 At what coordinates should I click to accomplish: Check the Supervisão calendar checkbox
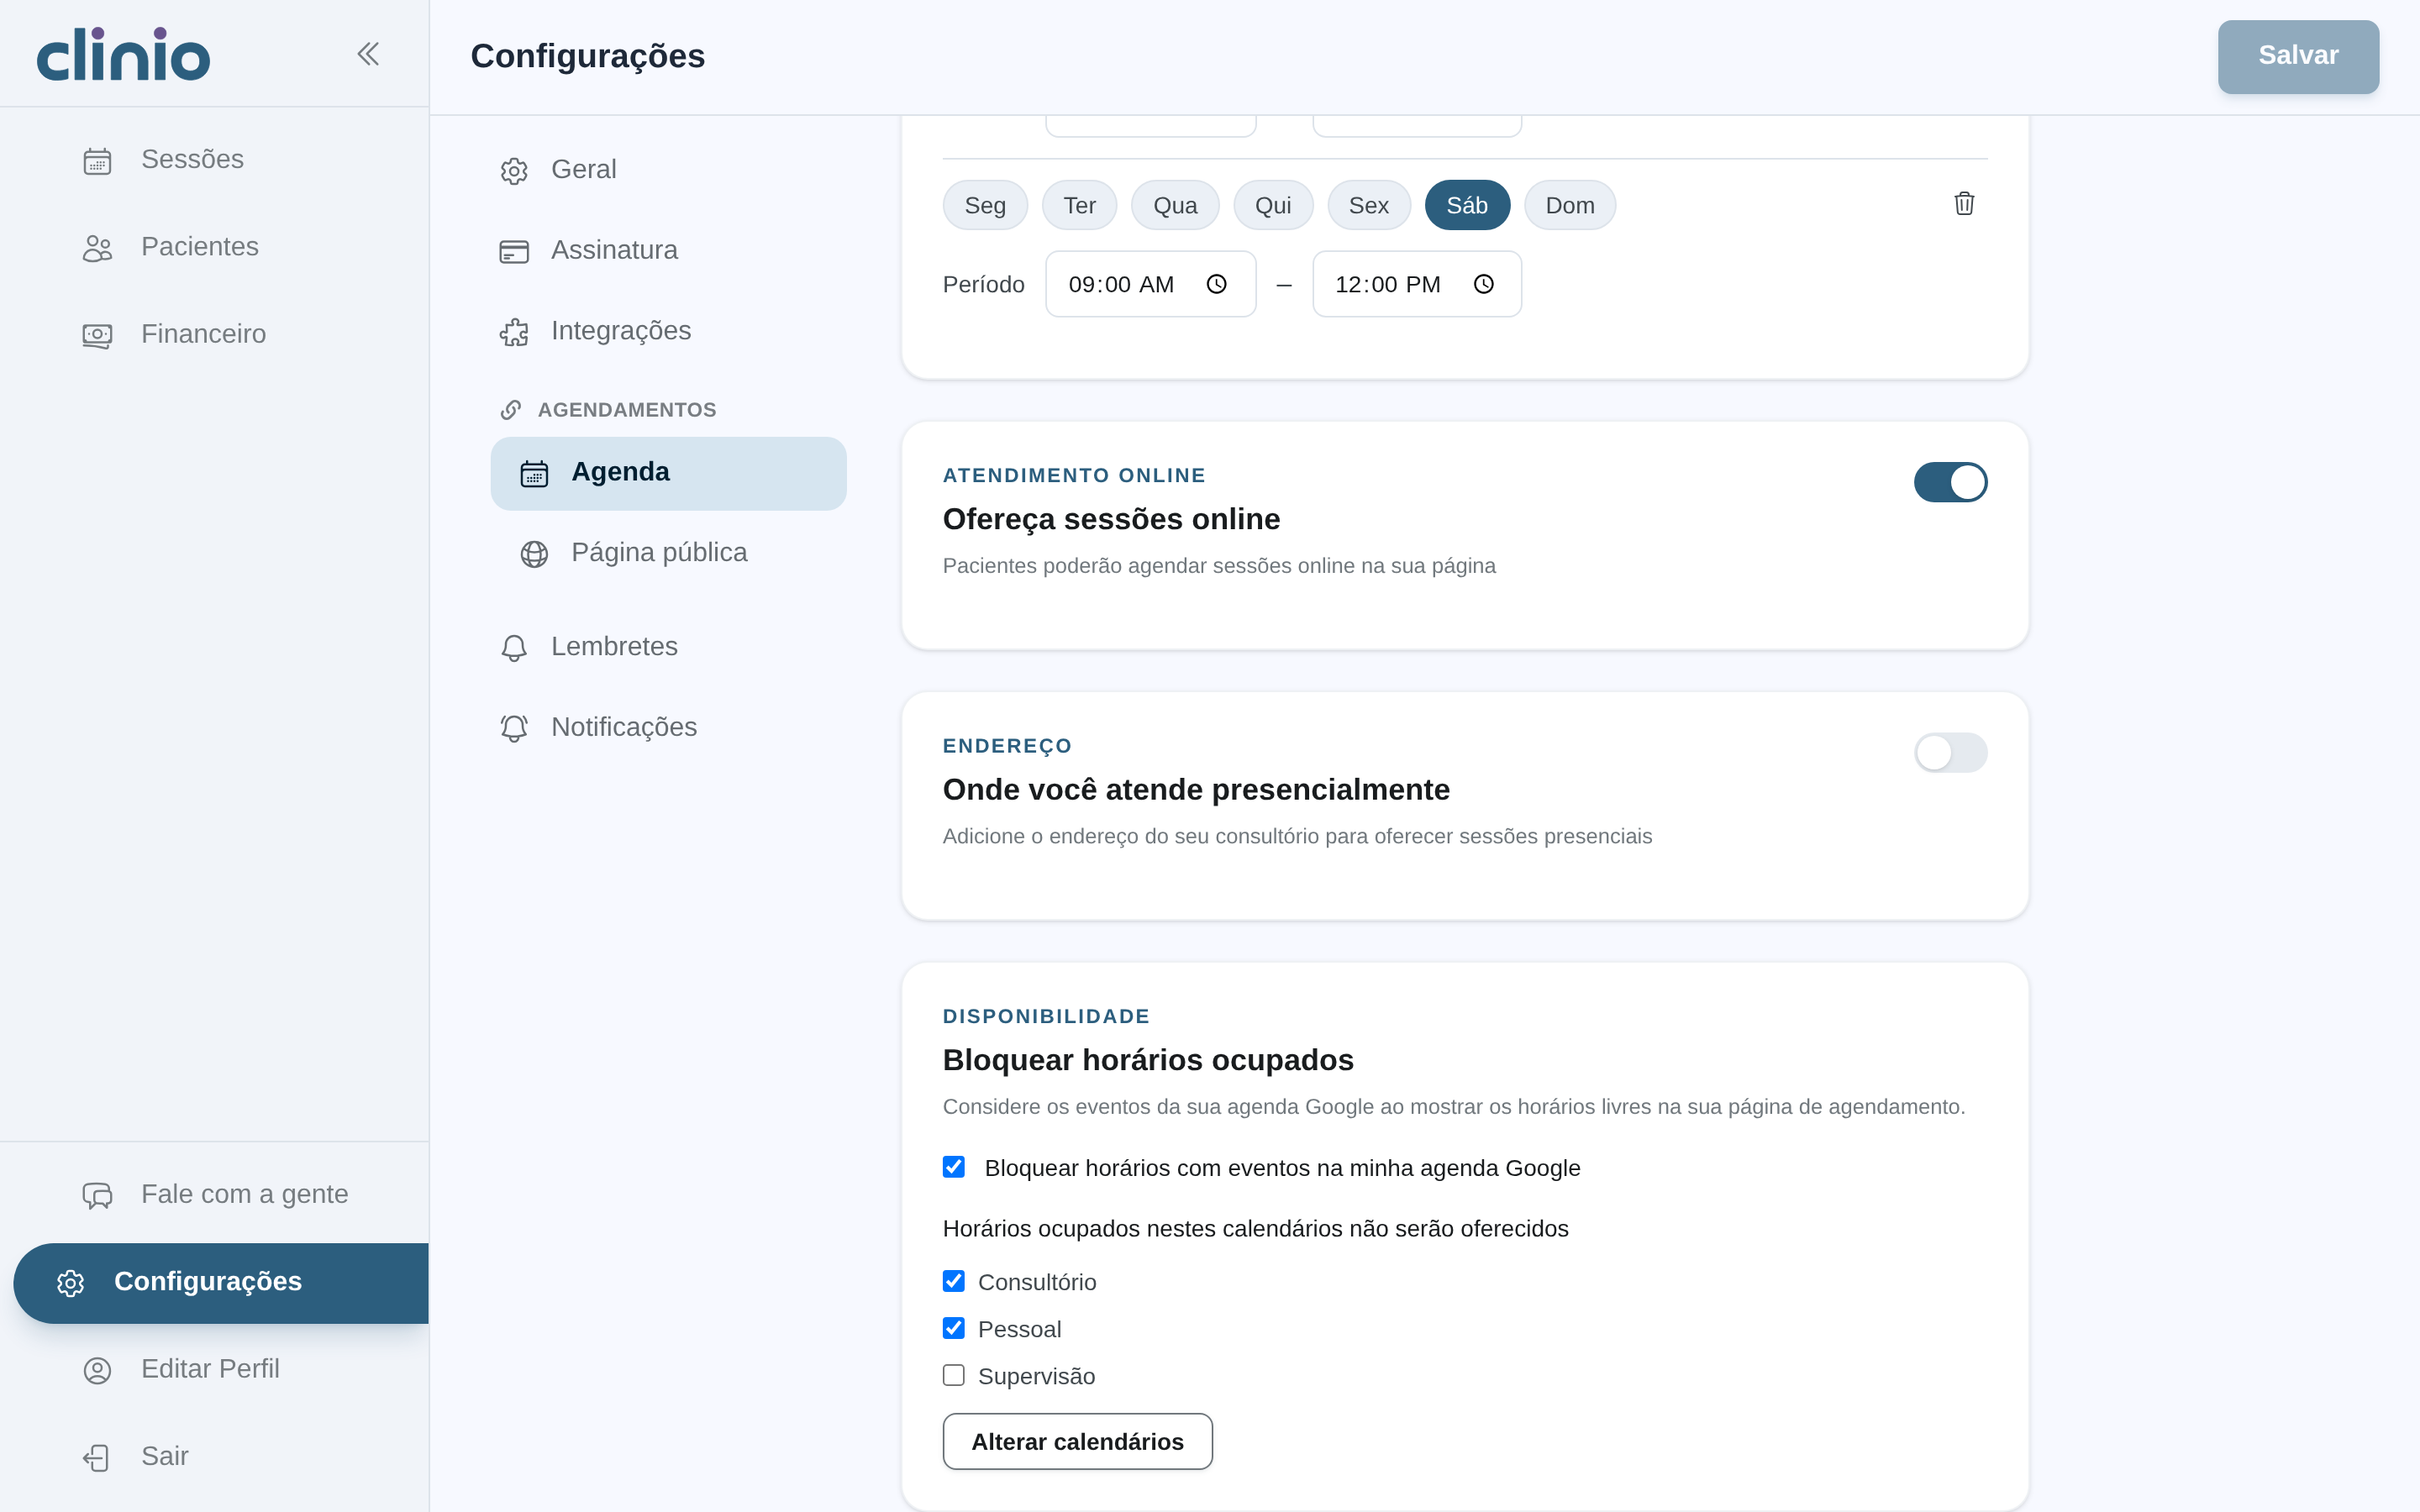click(954, 1375)
